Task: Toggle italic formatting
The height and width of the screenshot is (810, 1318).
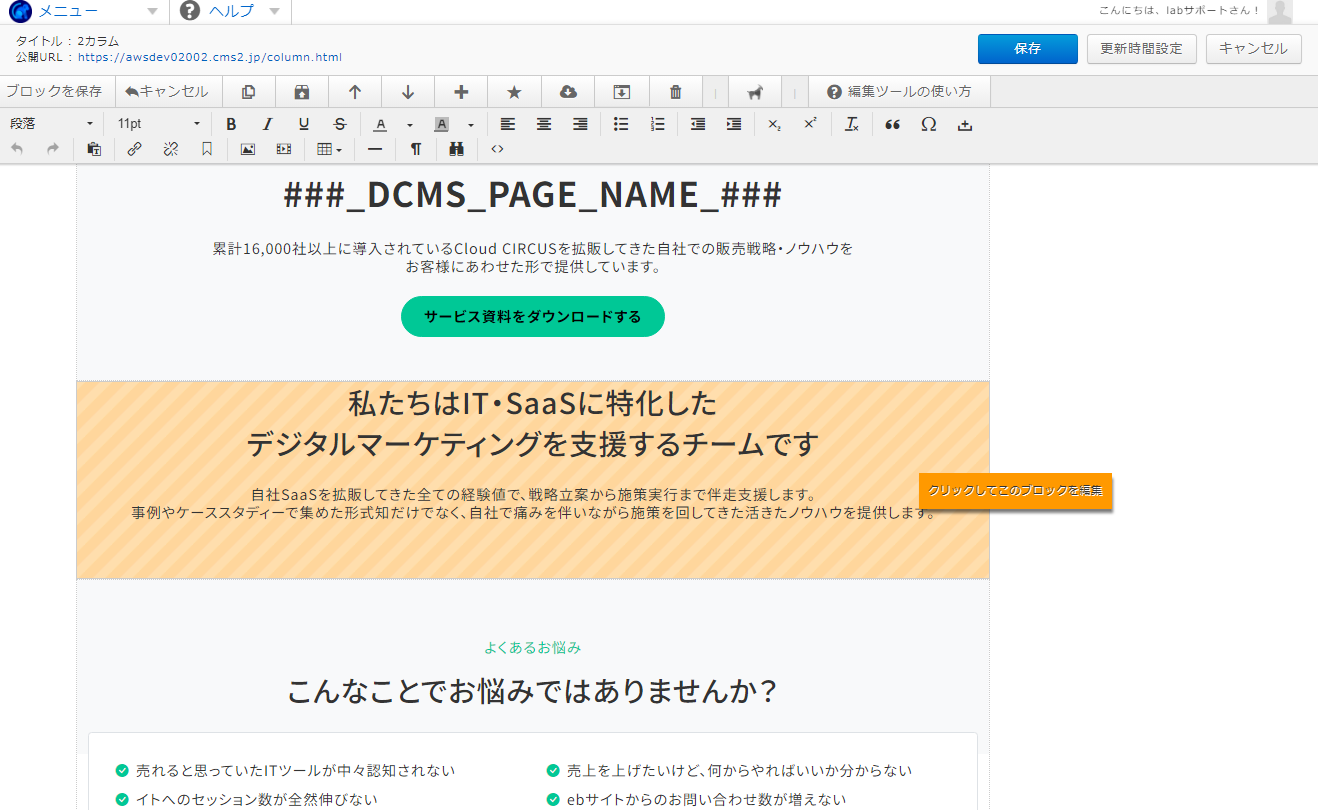Action: point(267,124)
